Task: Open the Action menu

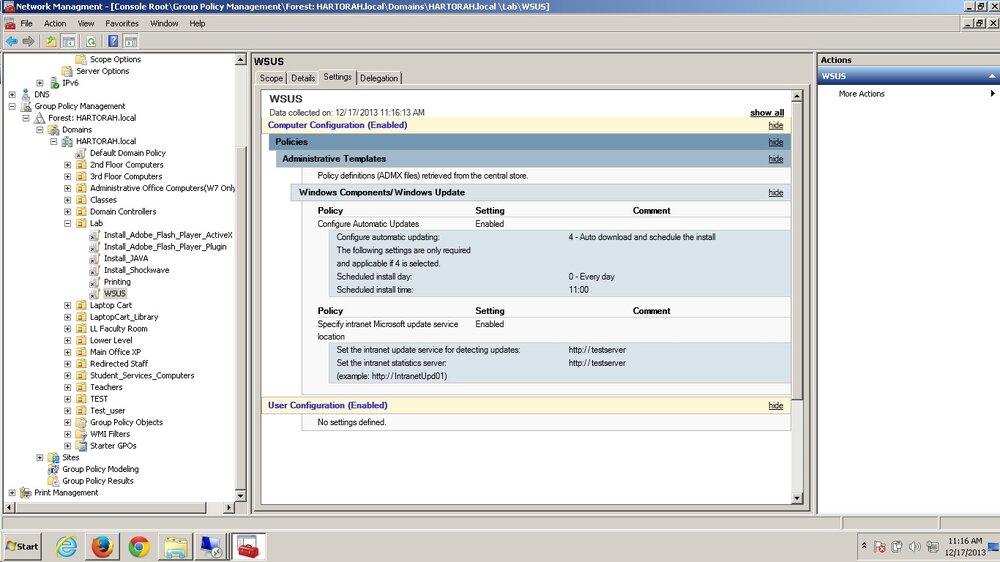Action: [x=55, y=24]
